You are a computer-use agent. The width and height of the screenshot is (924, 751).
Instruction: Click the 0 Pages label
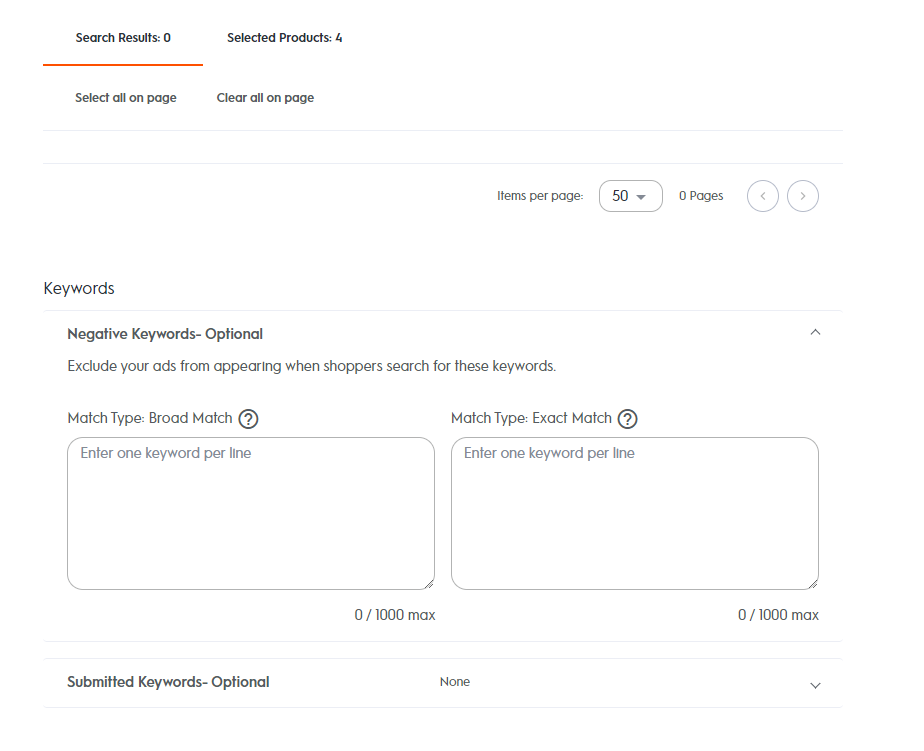click(x=701, y=196)
